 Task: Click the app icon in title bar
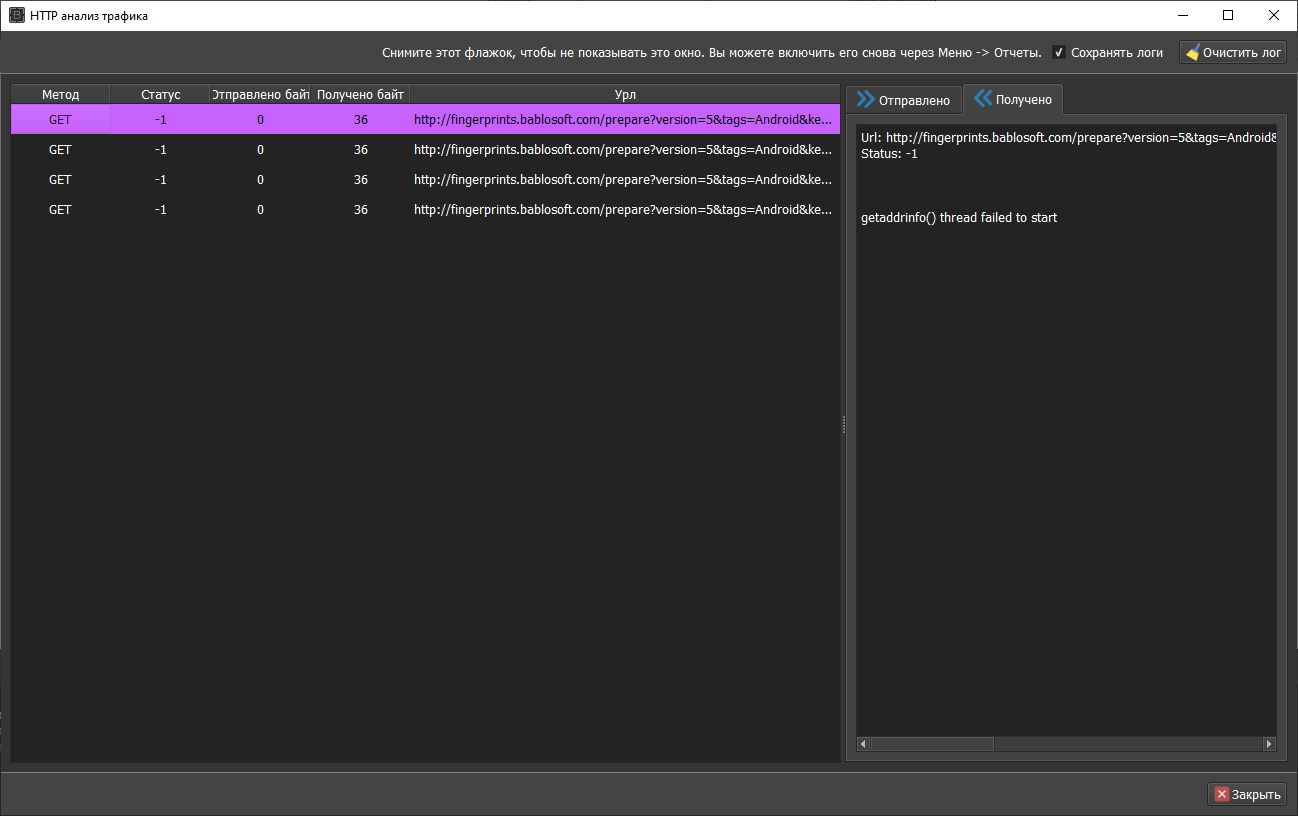click(17, 15)
